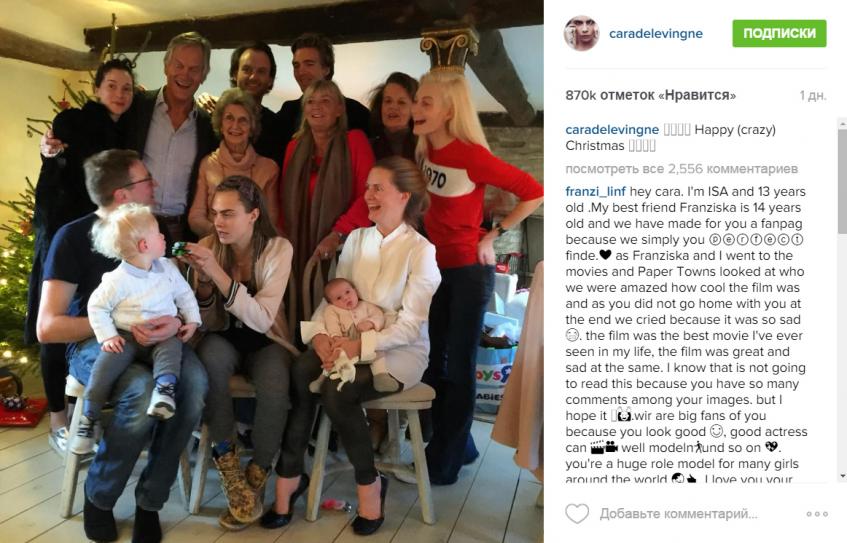Open the three-dot more options menu
Image resolution: width=847 pixels, height=543 pixels.
817,514
